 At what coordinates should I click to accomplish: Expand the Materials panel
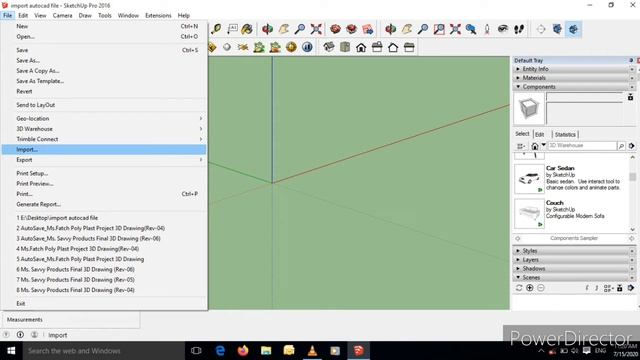pyautogui.click(x=573, y=78)
